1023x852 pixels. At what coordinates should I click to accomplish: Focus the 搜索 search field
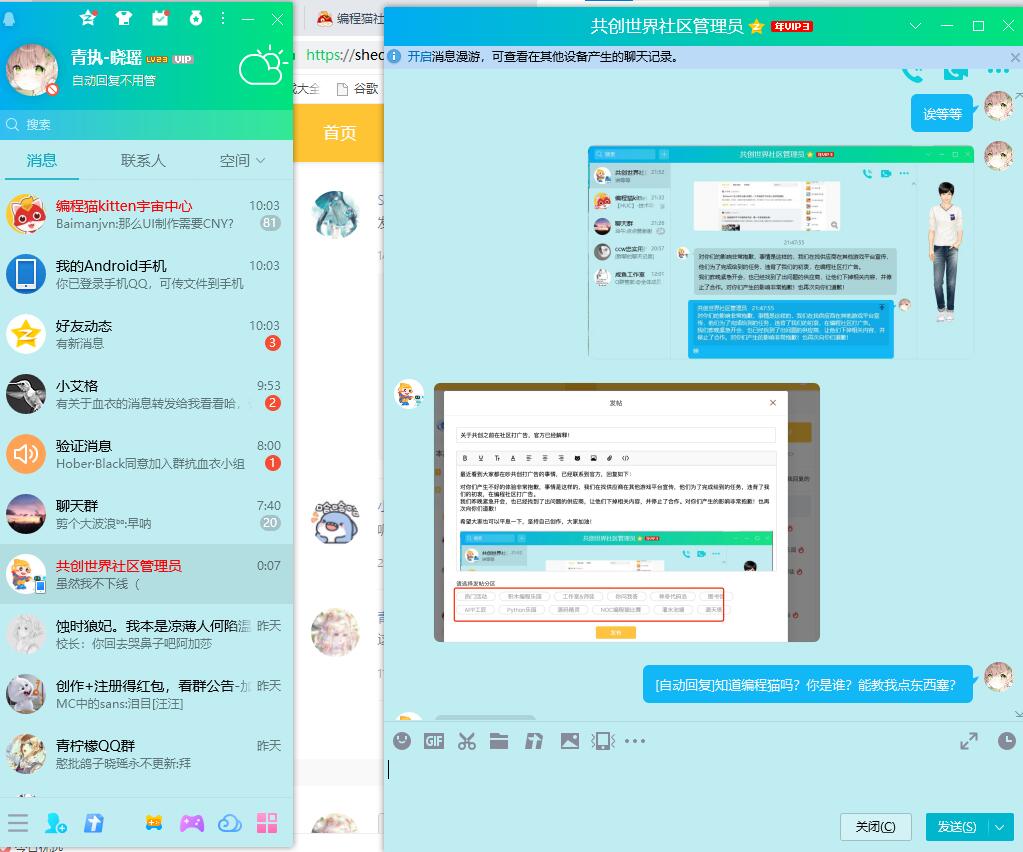point(146,125)
